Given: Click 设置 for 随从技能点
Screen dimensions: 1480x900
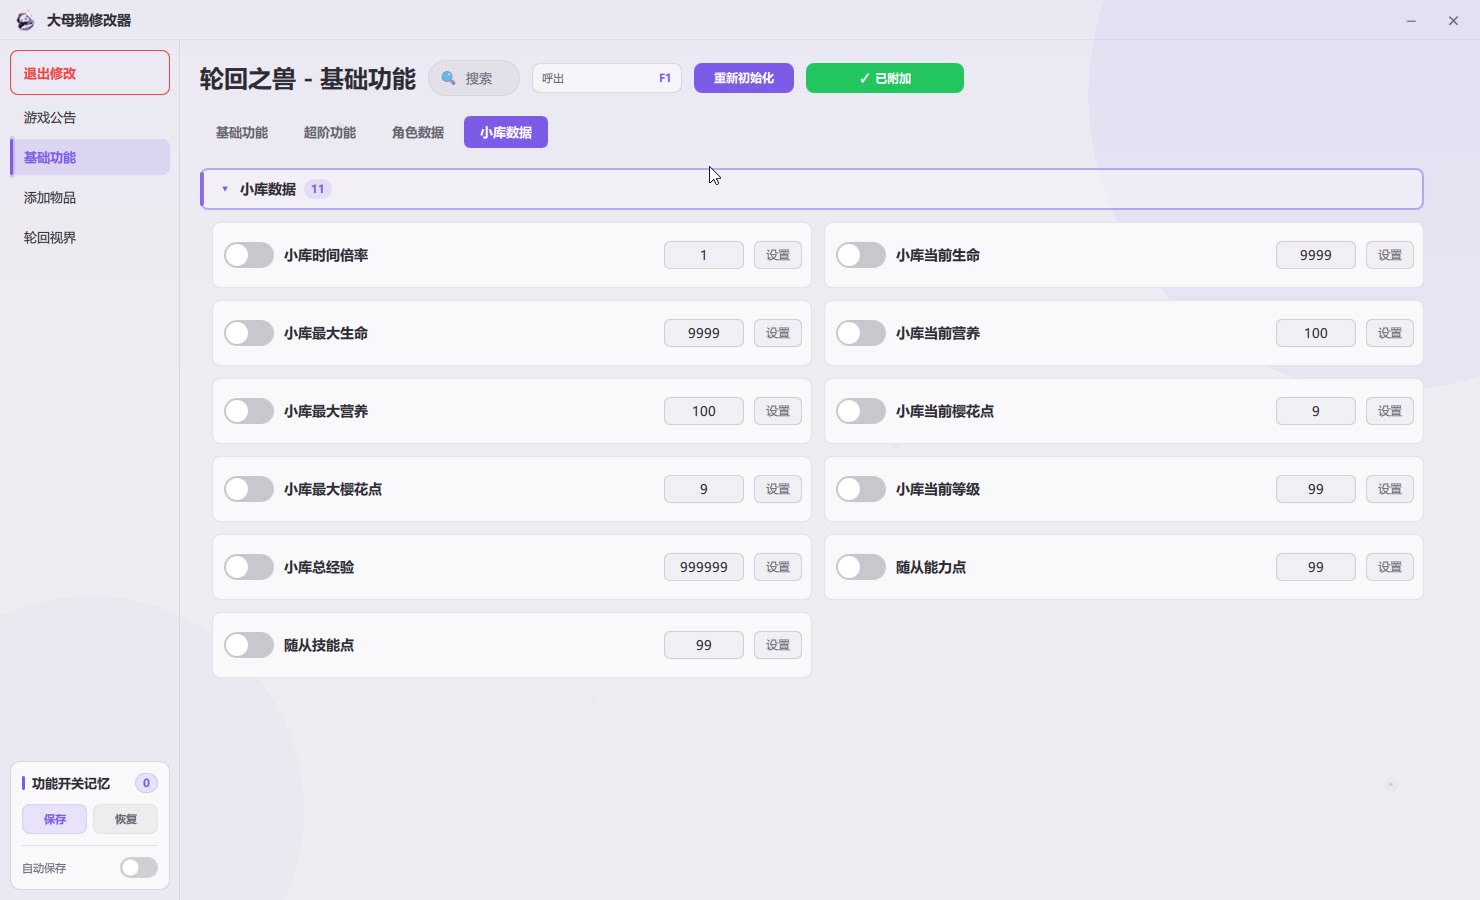Looking at the screenshot, I should coord(778,645).
